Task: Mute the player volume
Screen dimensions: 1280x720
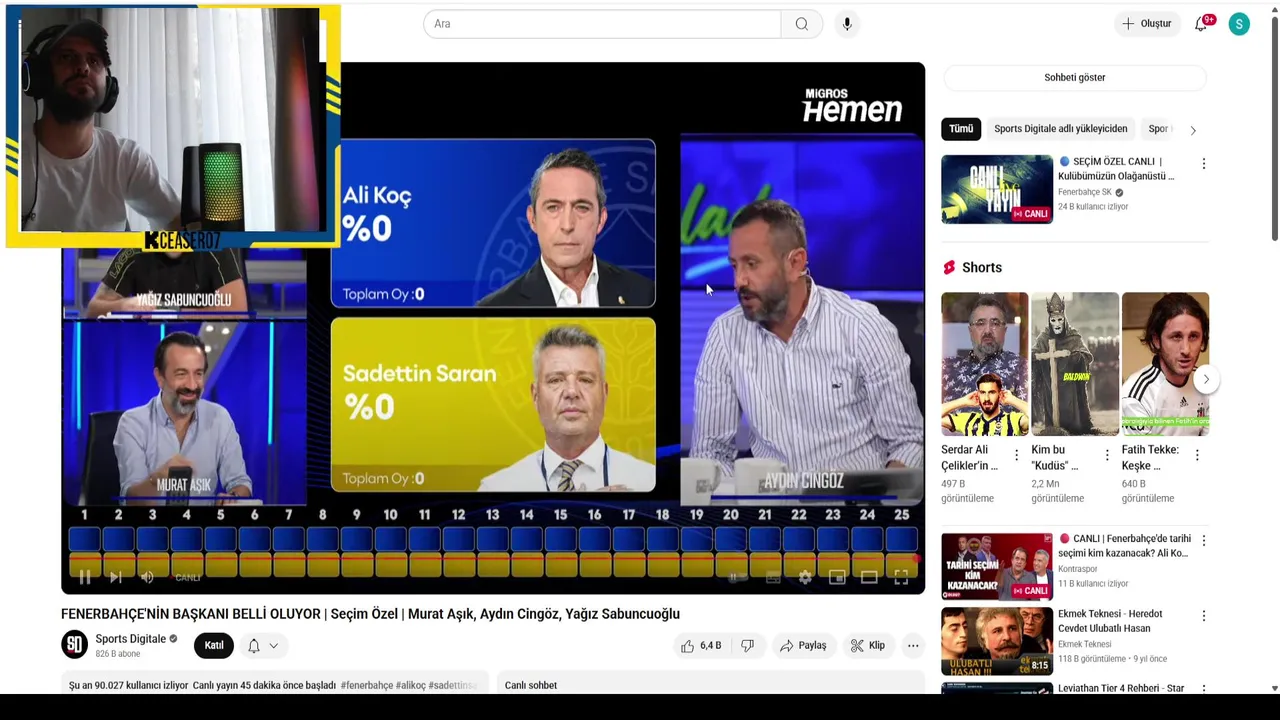Action: 147,577
